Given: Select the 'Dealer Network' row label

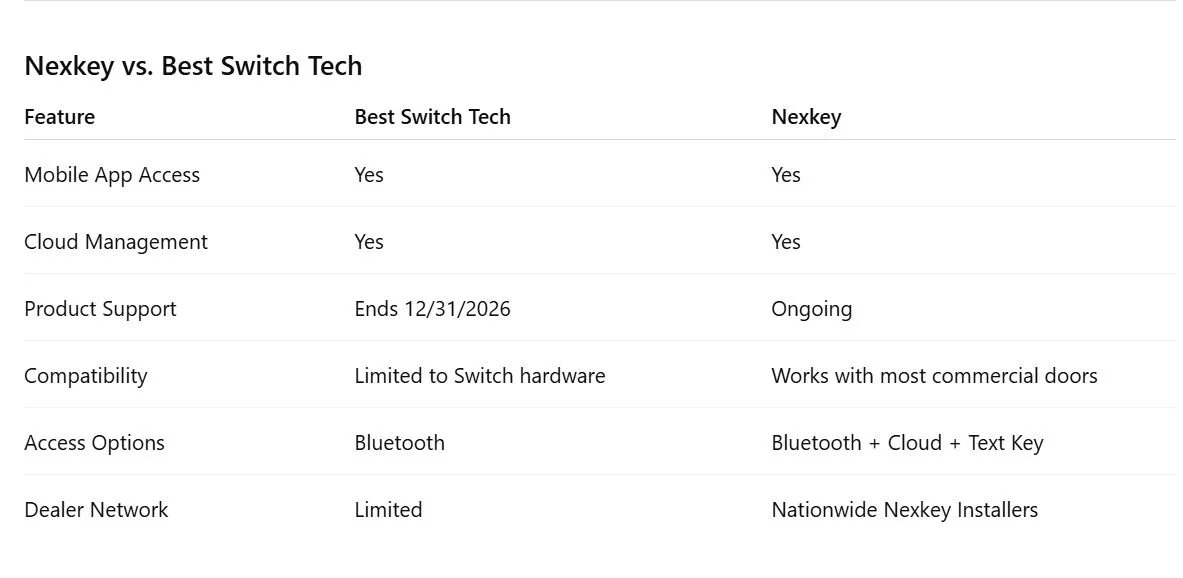Looking at the screenshot, I should (96, 510).
